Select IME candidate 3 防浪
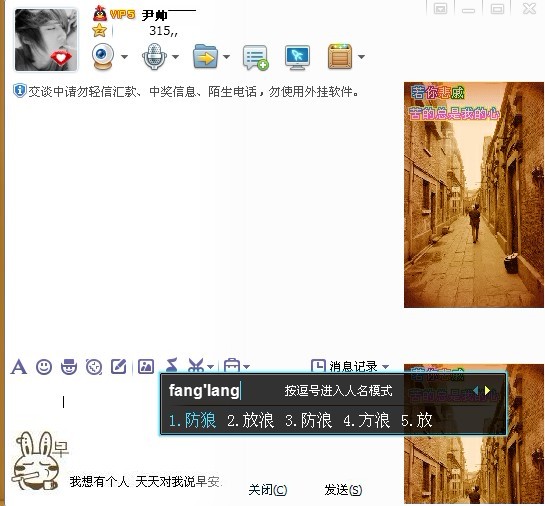 click(x=308, y=420)
